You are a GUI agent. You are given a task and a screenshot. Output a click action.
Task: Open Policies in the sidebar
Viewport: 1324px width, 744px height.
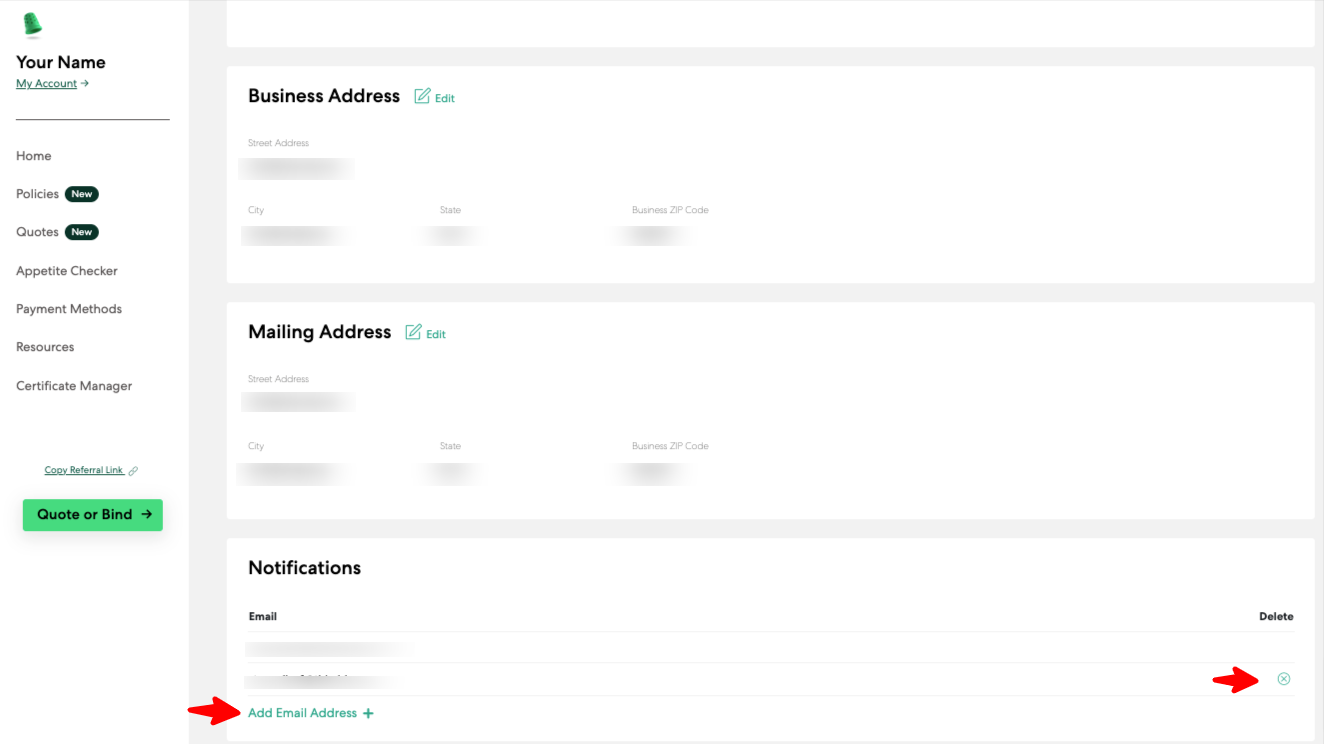(37, 194)
